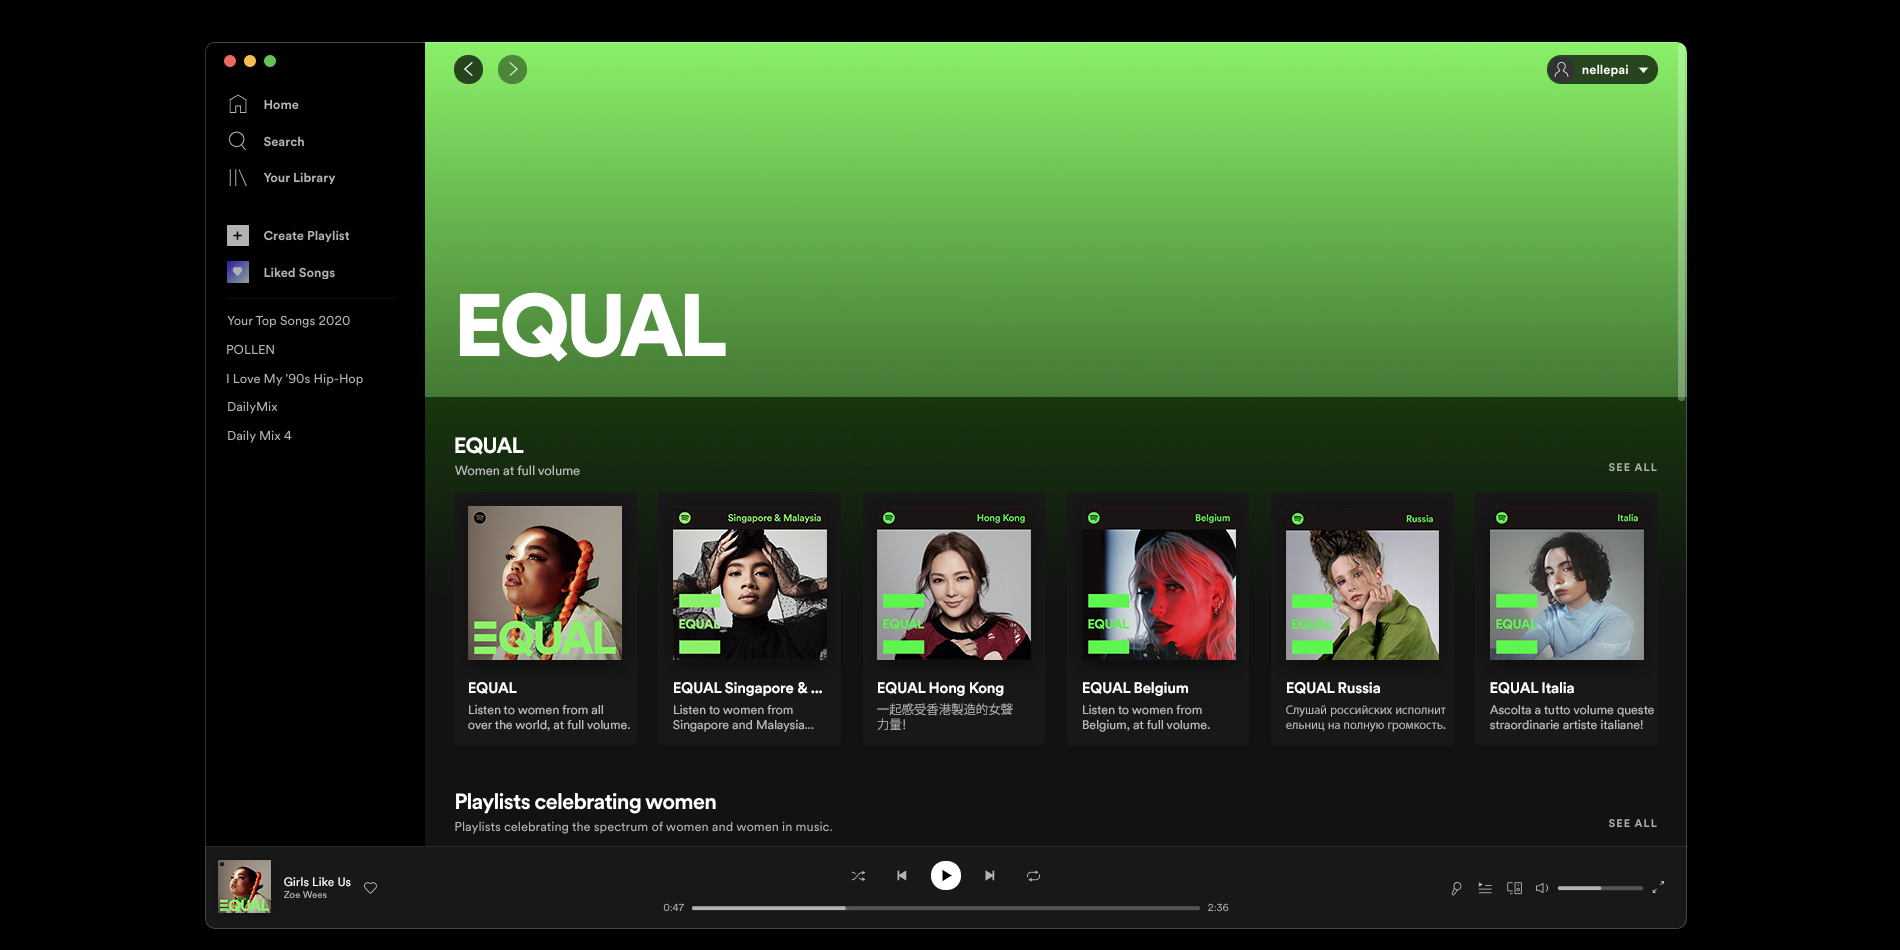Create a new playlist

306,235
